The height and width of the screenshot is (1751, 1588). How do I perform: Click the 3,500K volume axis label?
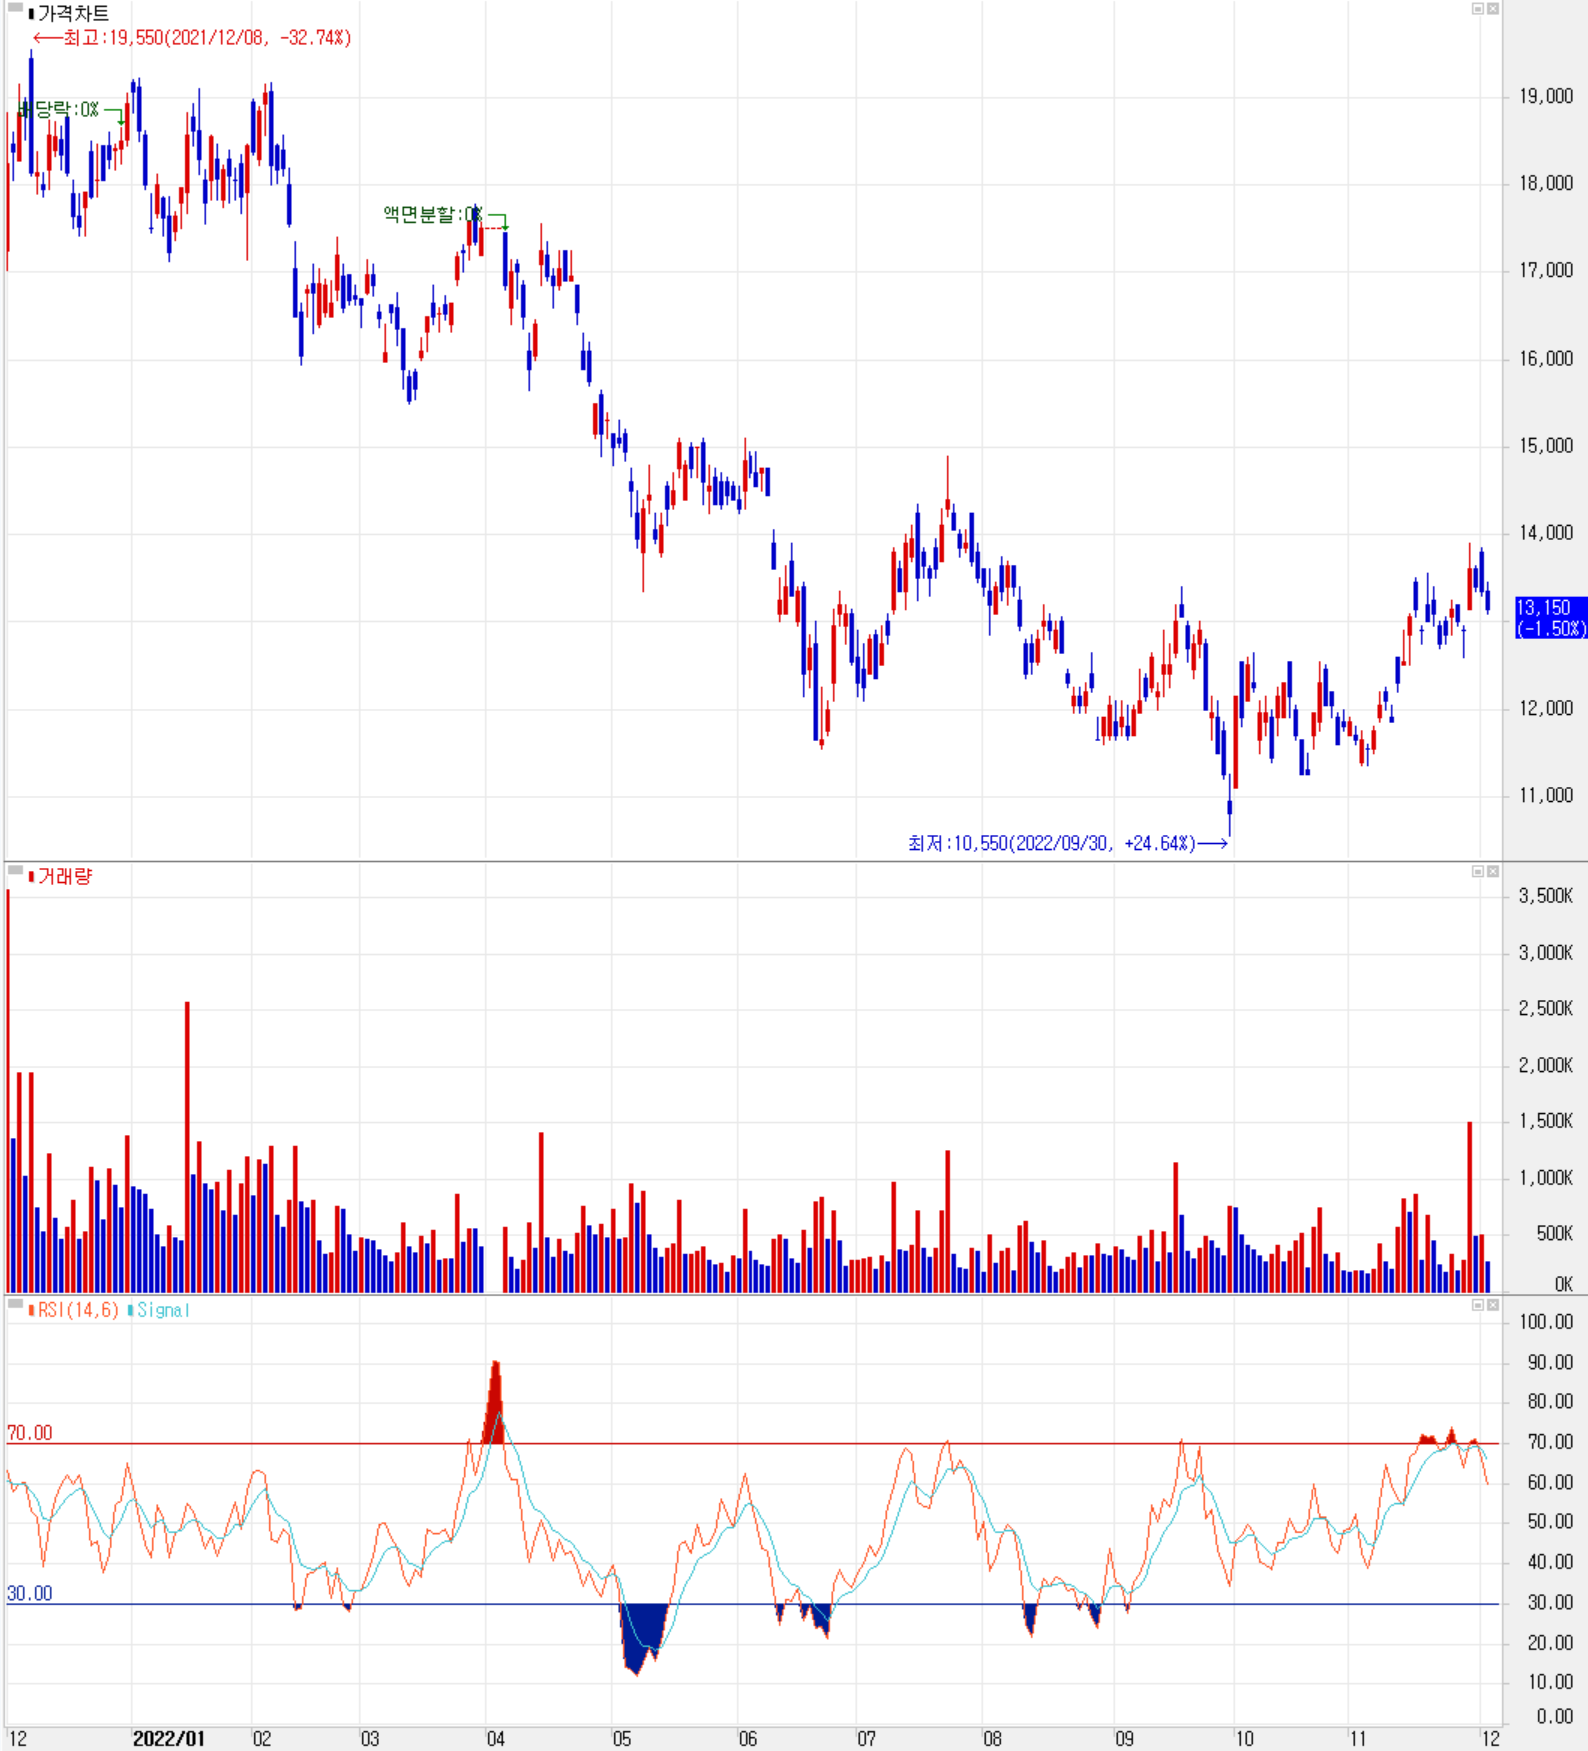tap(1546, 896)
